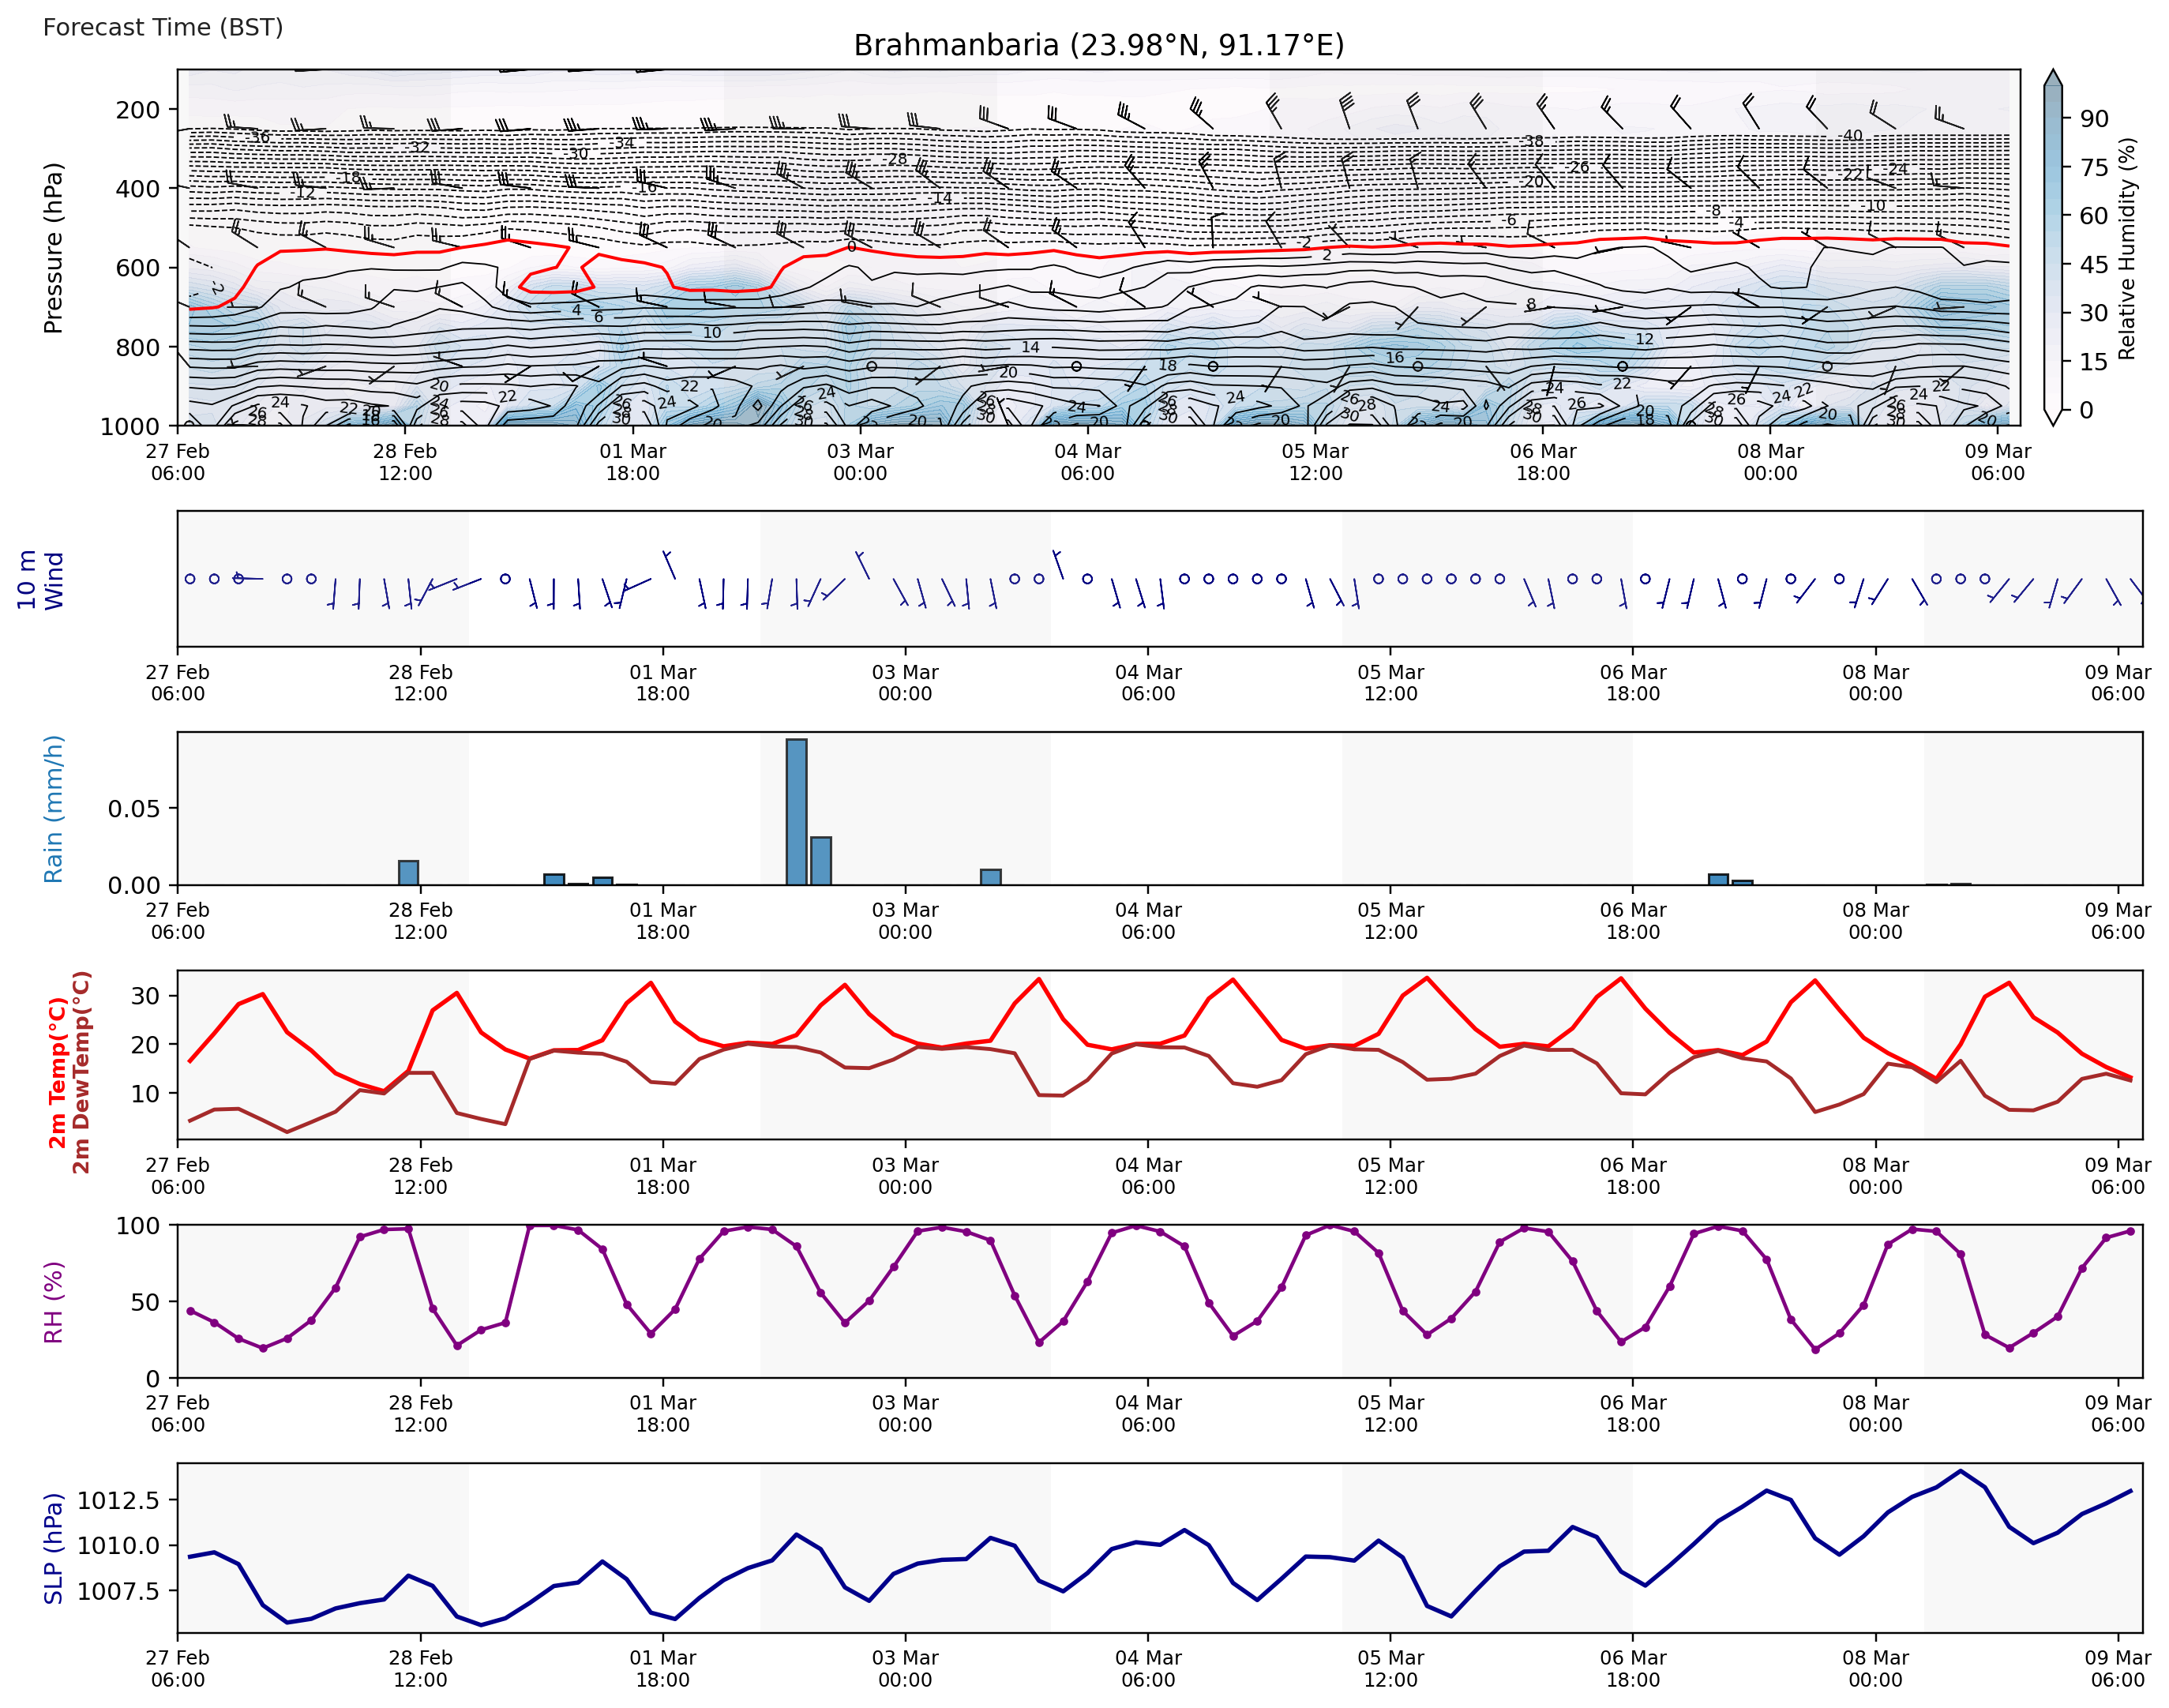Click the "Relative Humidity (%)" colorbar title

click(x=2127, y=248)
